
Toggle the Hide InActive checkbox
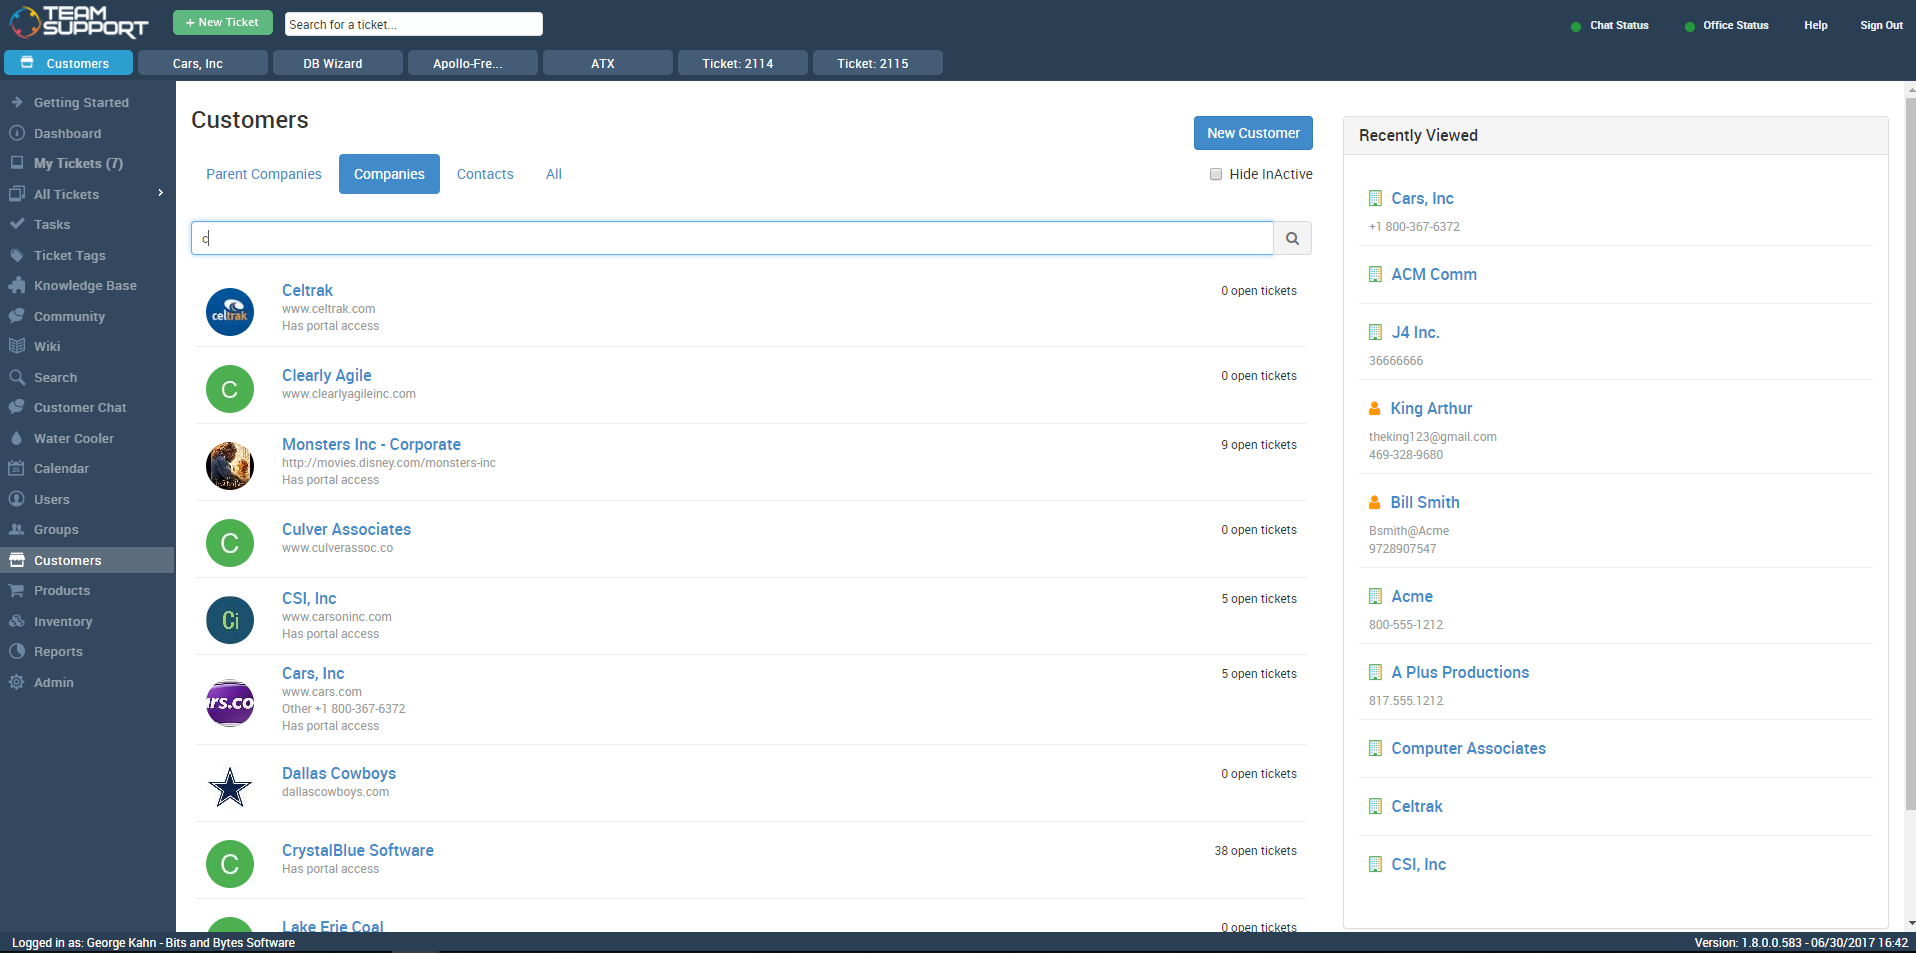click(x=1216, y=174)
